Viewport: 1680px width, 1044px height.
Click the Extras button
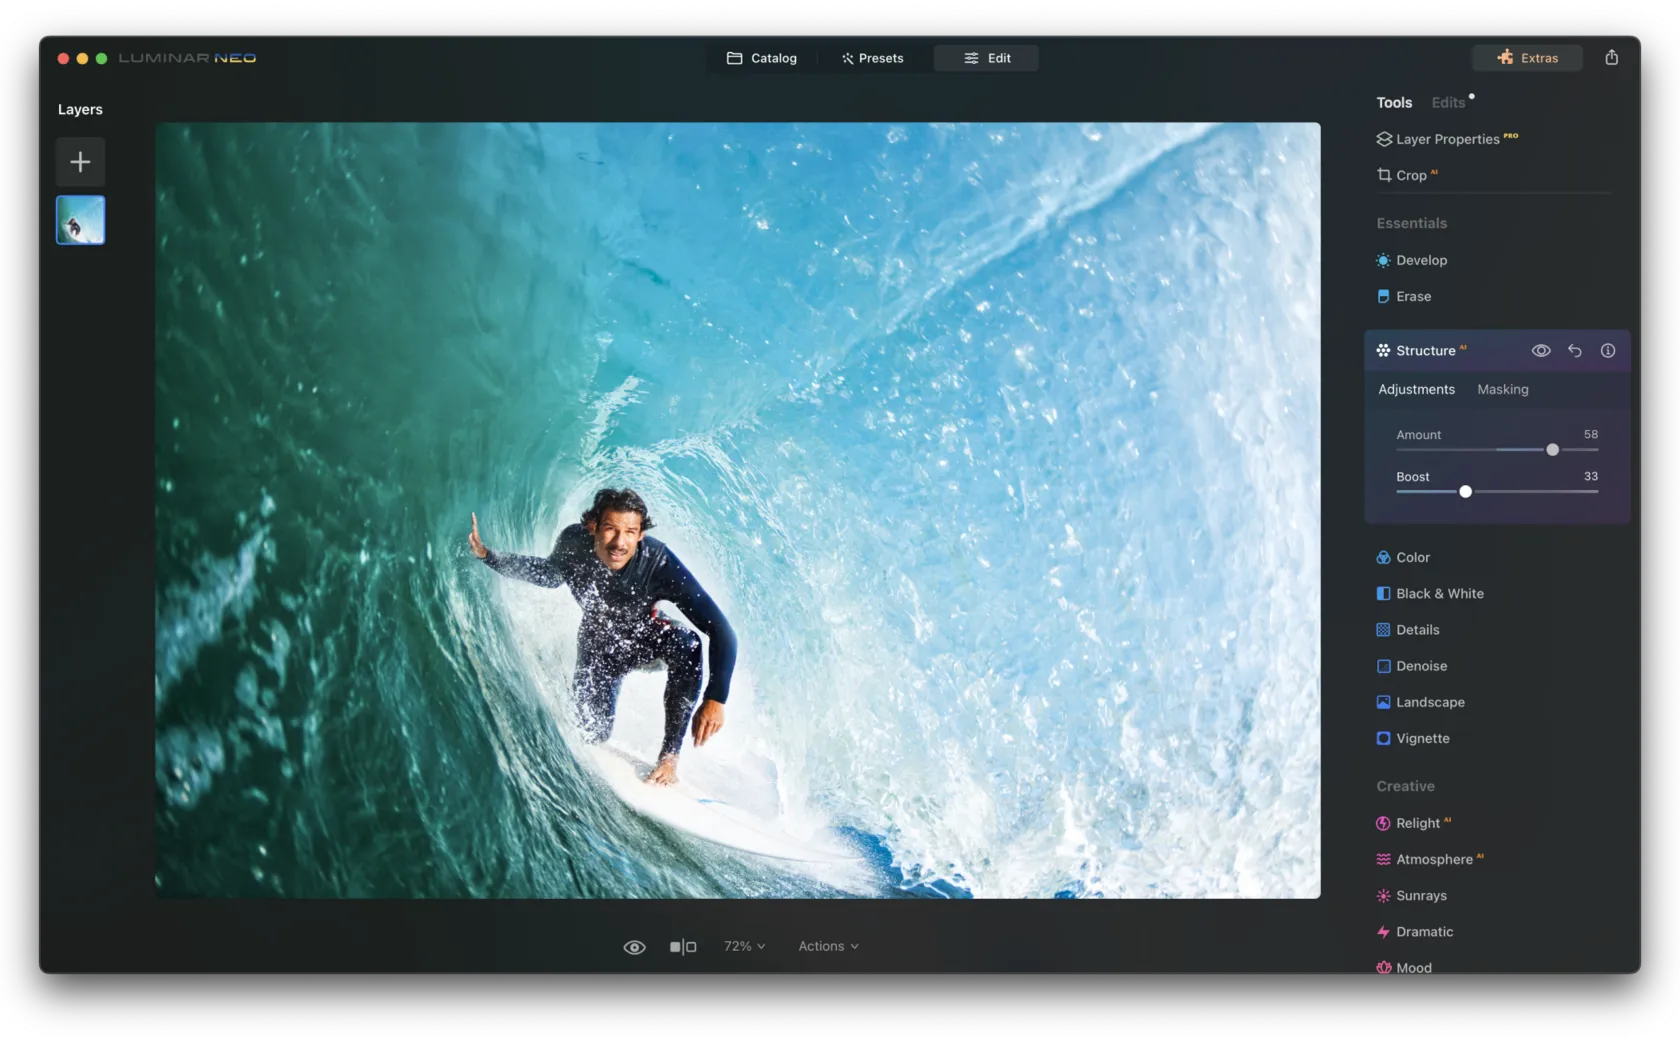pos(1527,58)
